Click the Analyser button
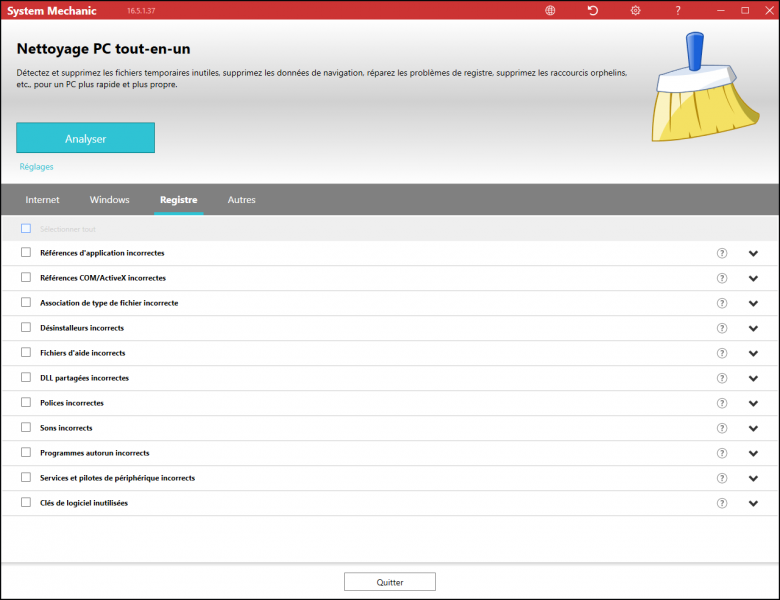 (x=85, y=139)
